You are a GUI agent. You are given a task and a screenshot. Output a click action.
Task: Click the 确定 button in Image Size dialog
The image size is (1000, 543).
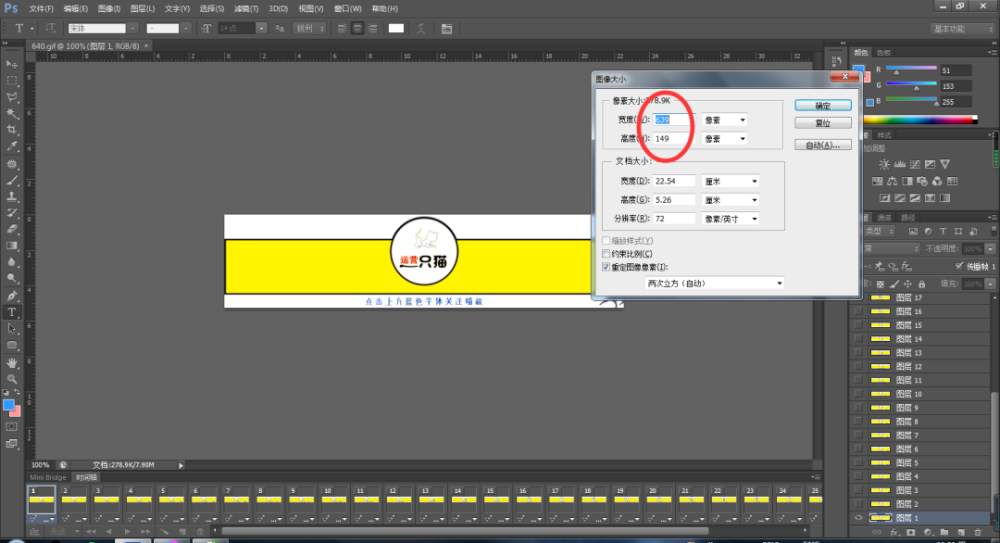click(x=823, y=105)
